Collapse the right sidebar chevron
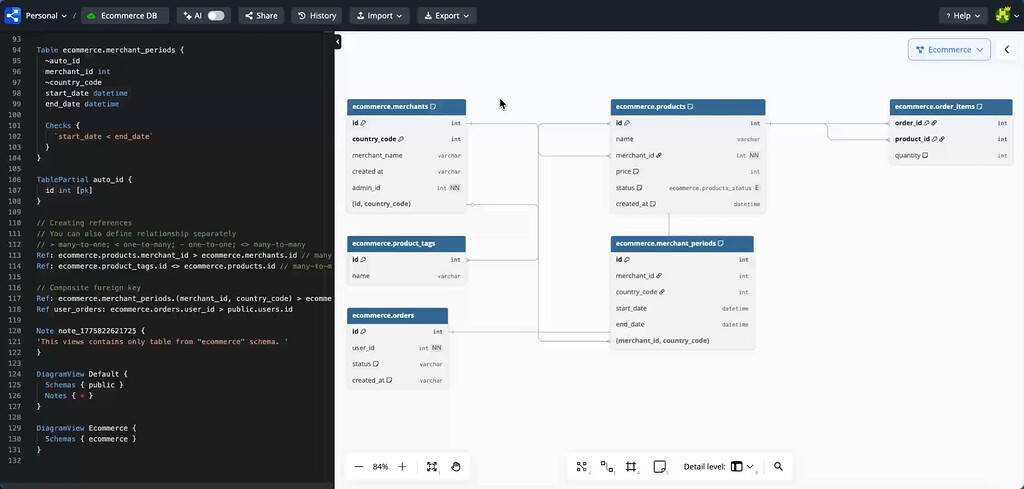Screen dimensions: 1024x489 1006,50
